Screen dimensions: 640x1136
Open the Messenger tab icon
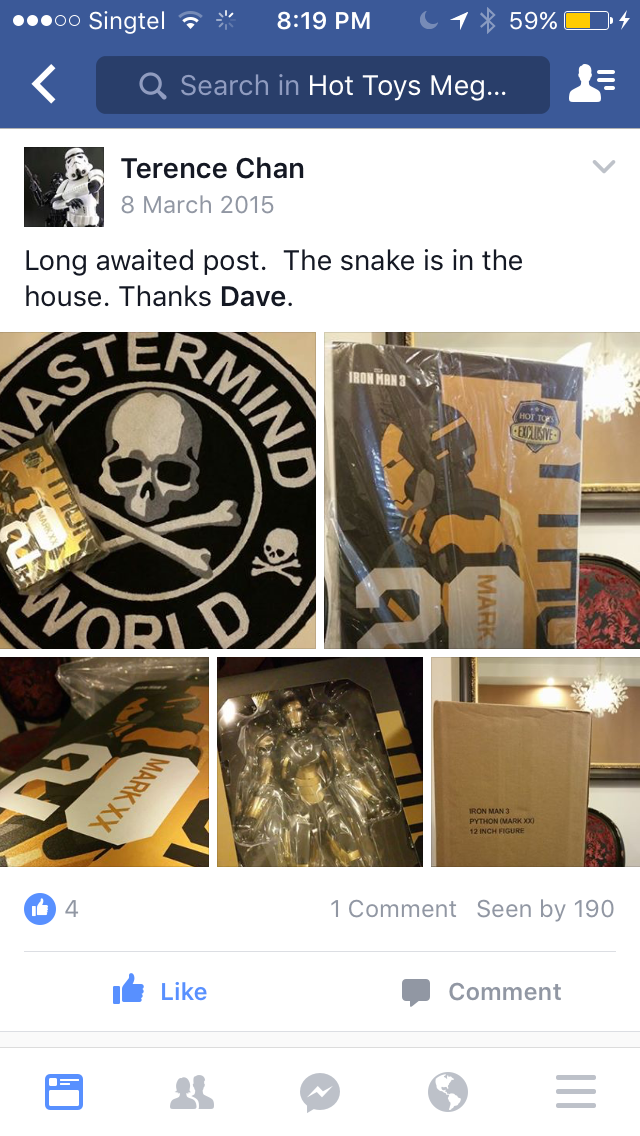pos(320,1092)
